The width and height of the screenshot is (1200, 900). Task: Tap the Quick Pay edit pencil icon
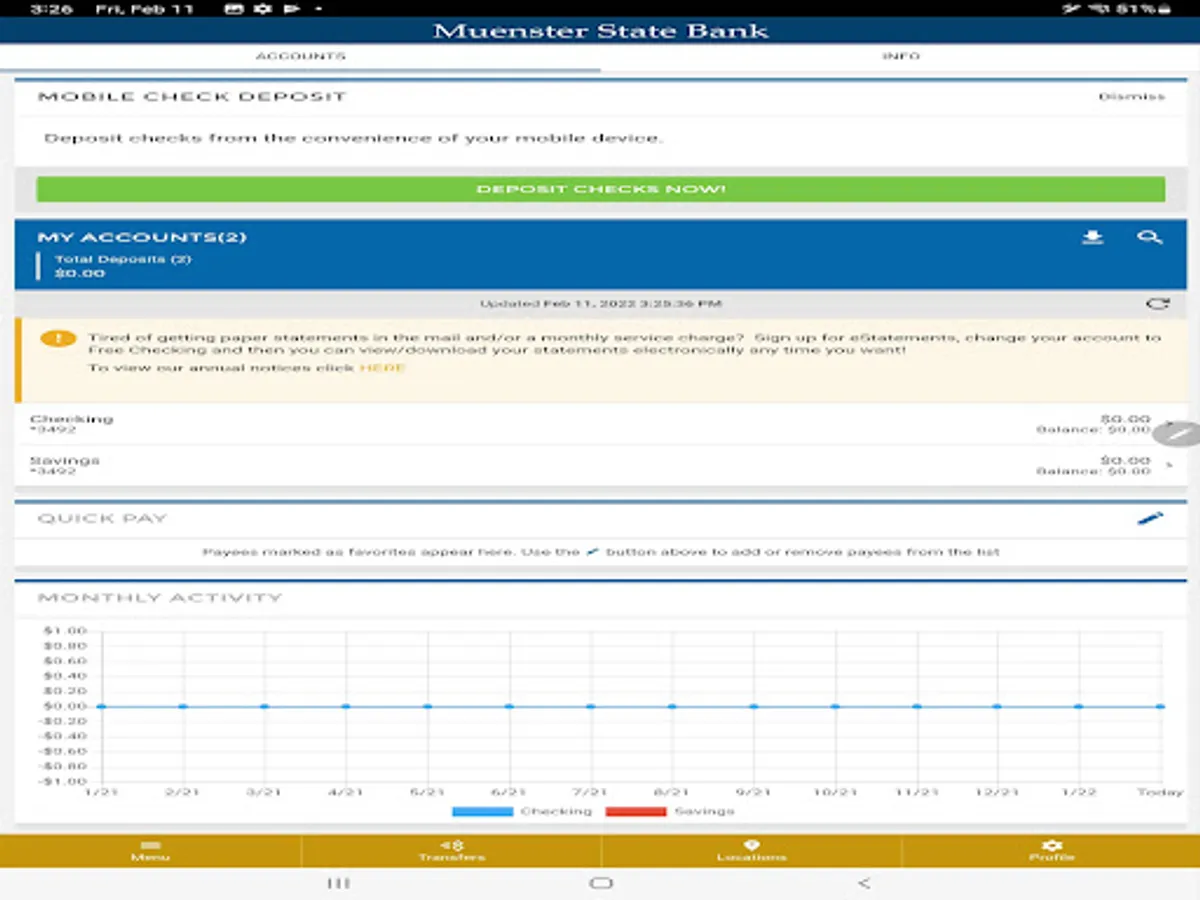(1150, 518)
